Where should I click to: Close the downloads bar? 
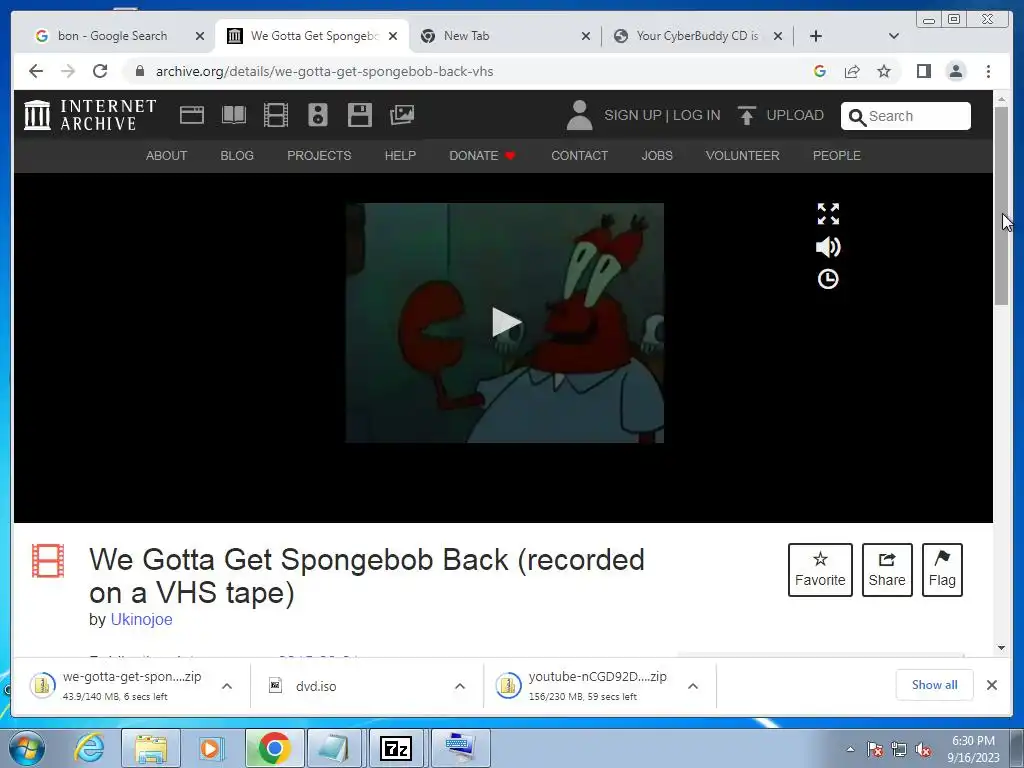coord(991,684)
